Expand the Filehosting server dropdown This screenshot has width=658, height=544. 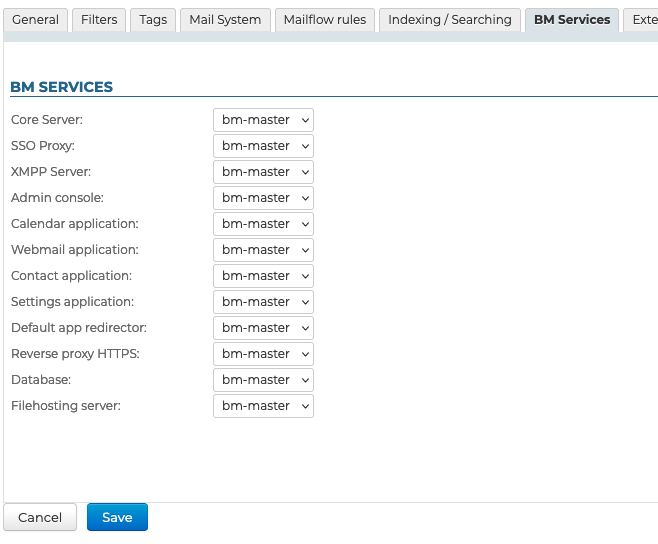point(263,406)
